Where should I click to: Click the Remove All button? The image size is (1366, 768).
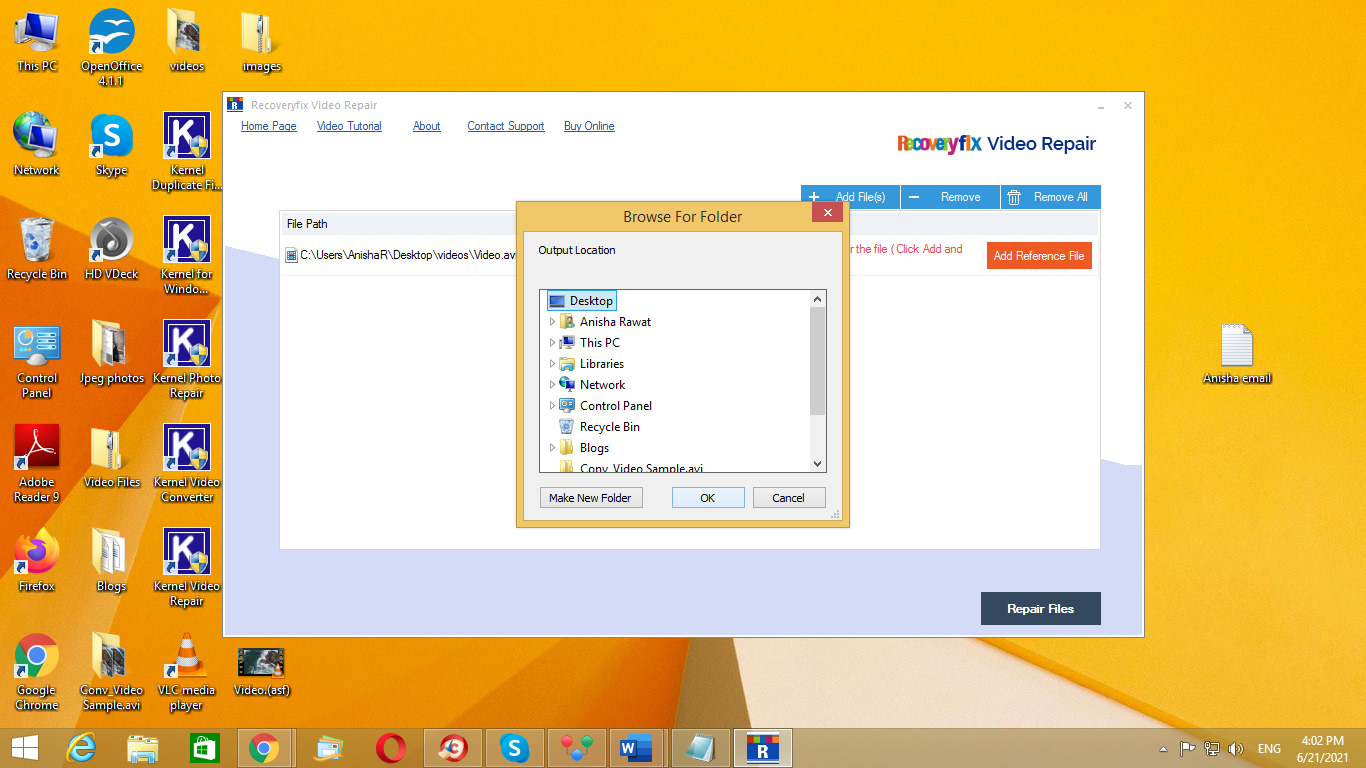pos(1051,197)
